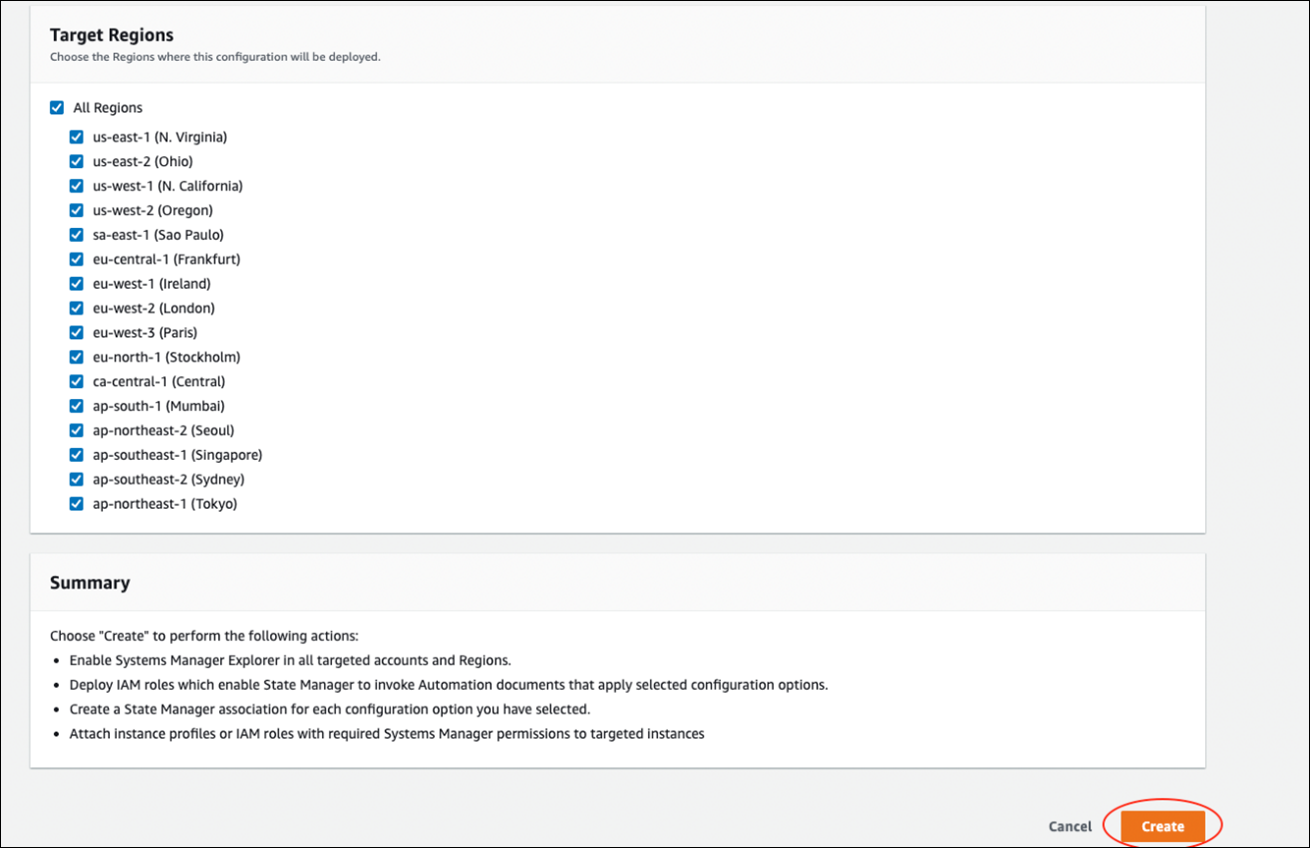Deselect sa-east-1 (Sao Paulo) region
1310x848 pixels.
pyautogui.click(x=76, y=235)
